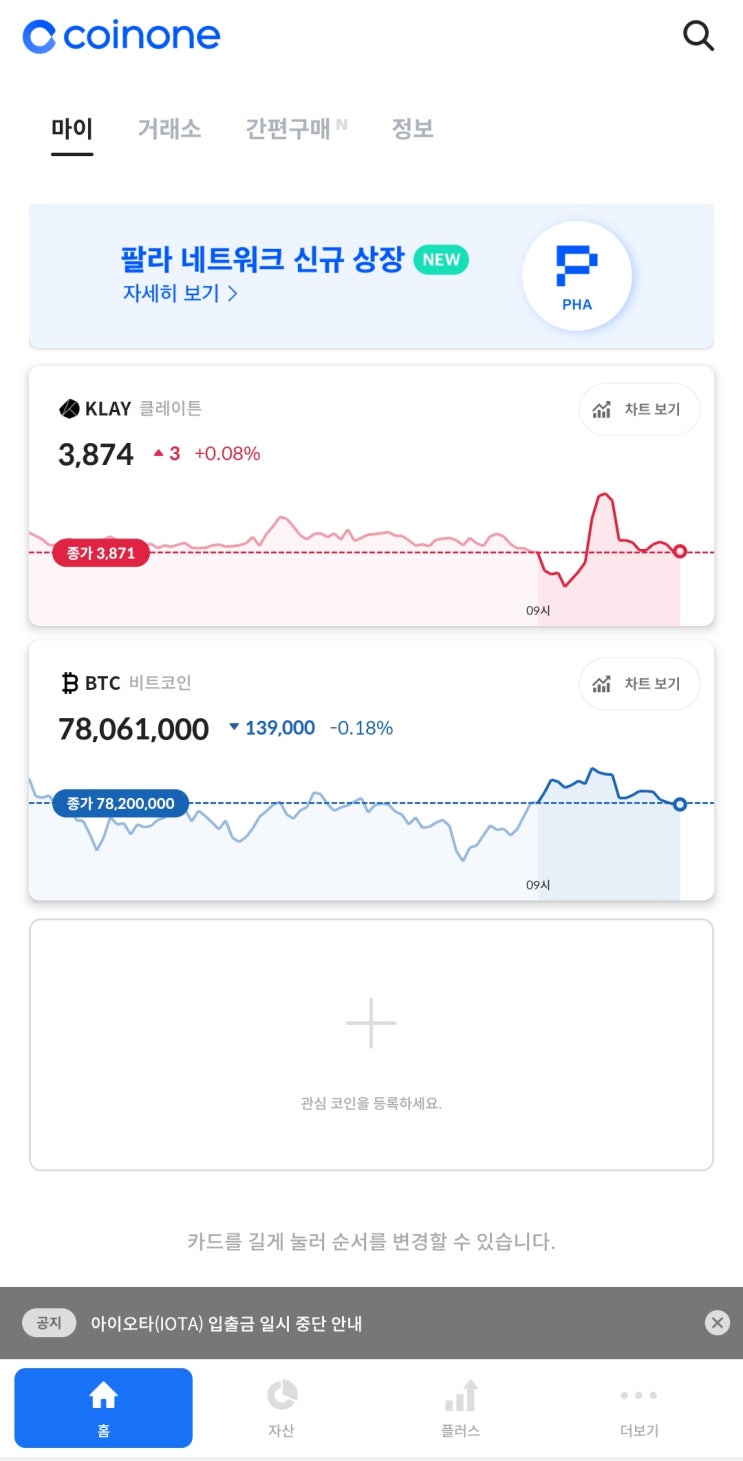
Task: Open the IOTA 입출금 일시 중단 notice
Action: click(x=226, y=1323)
